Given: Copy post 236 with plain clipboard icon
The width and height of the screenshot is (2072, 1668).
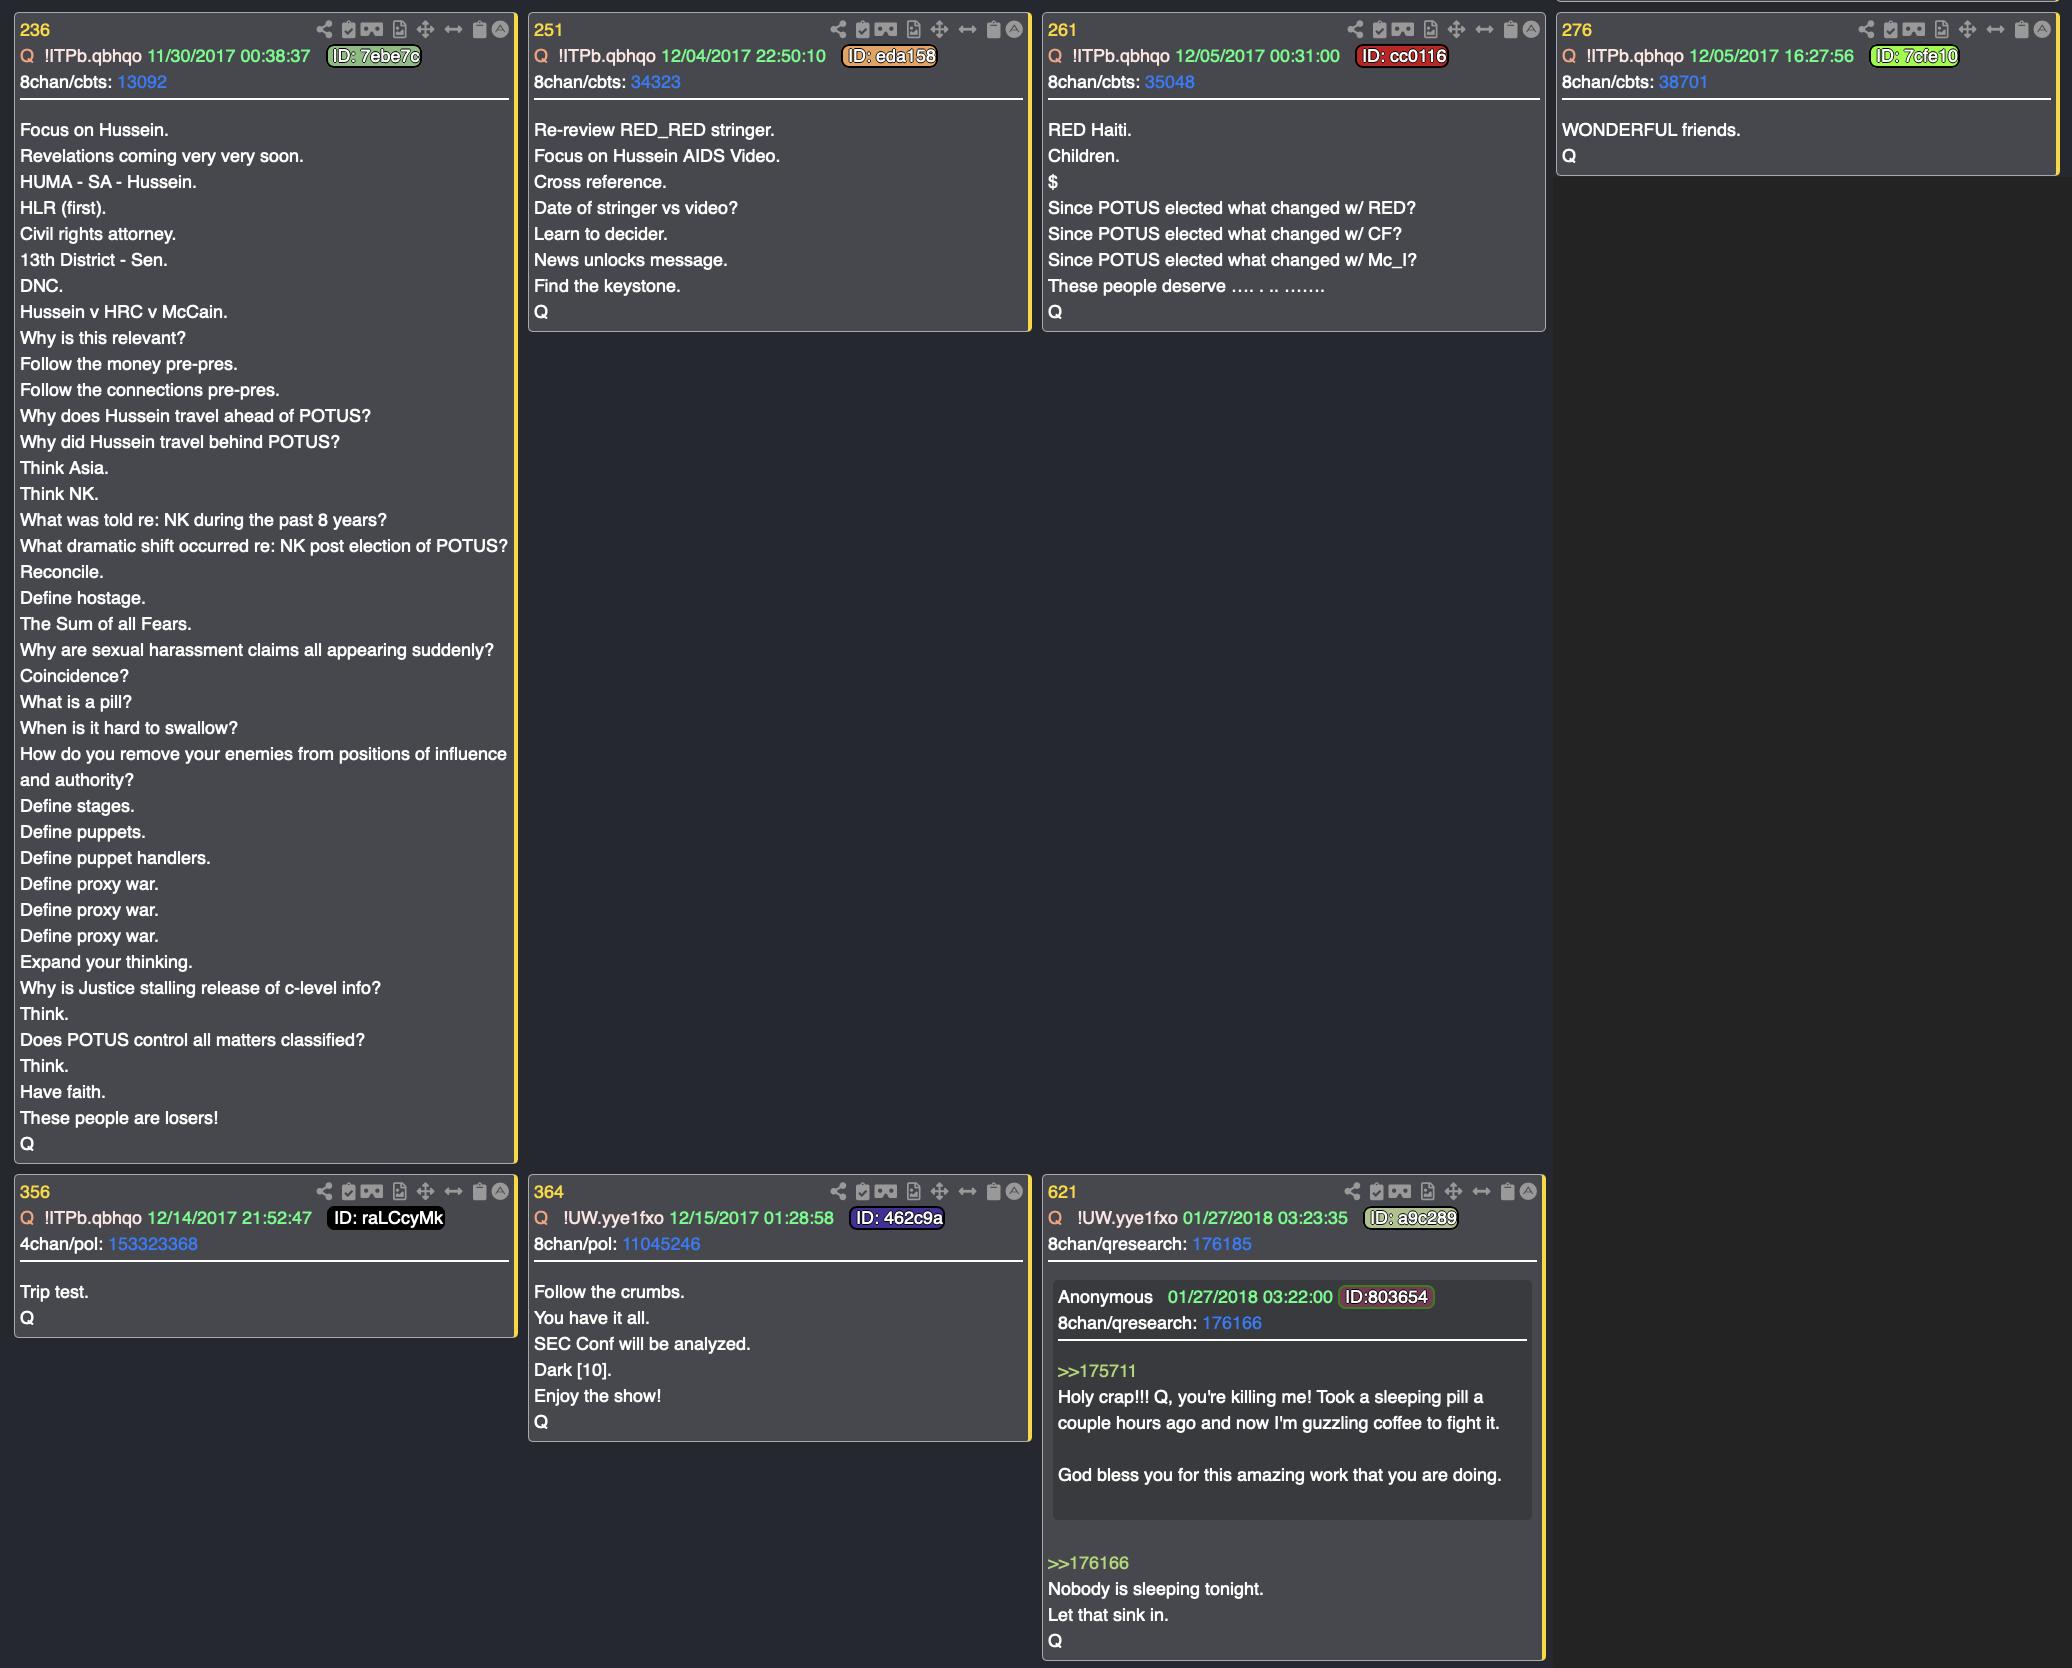Looking at the screenshot, I should coord(480,29).
